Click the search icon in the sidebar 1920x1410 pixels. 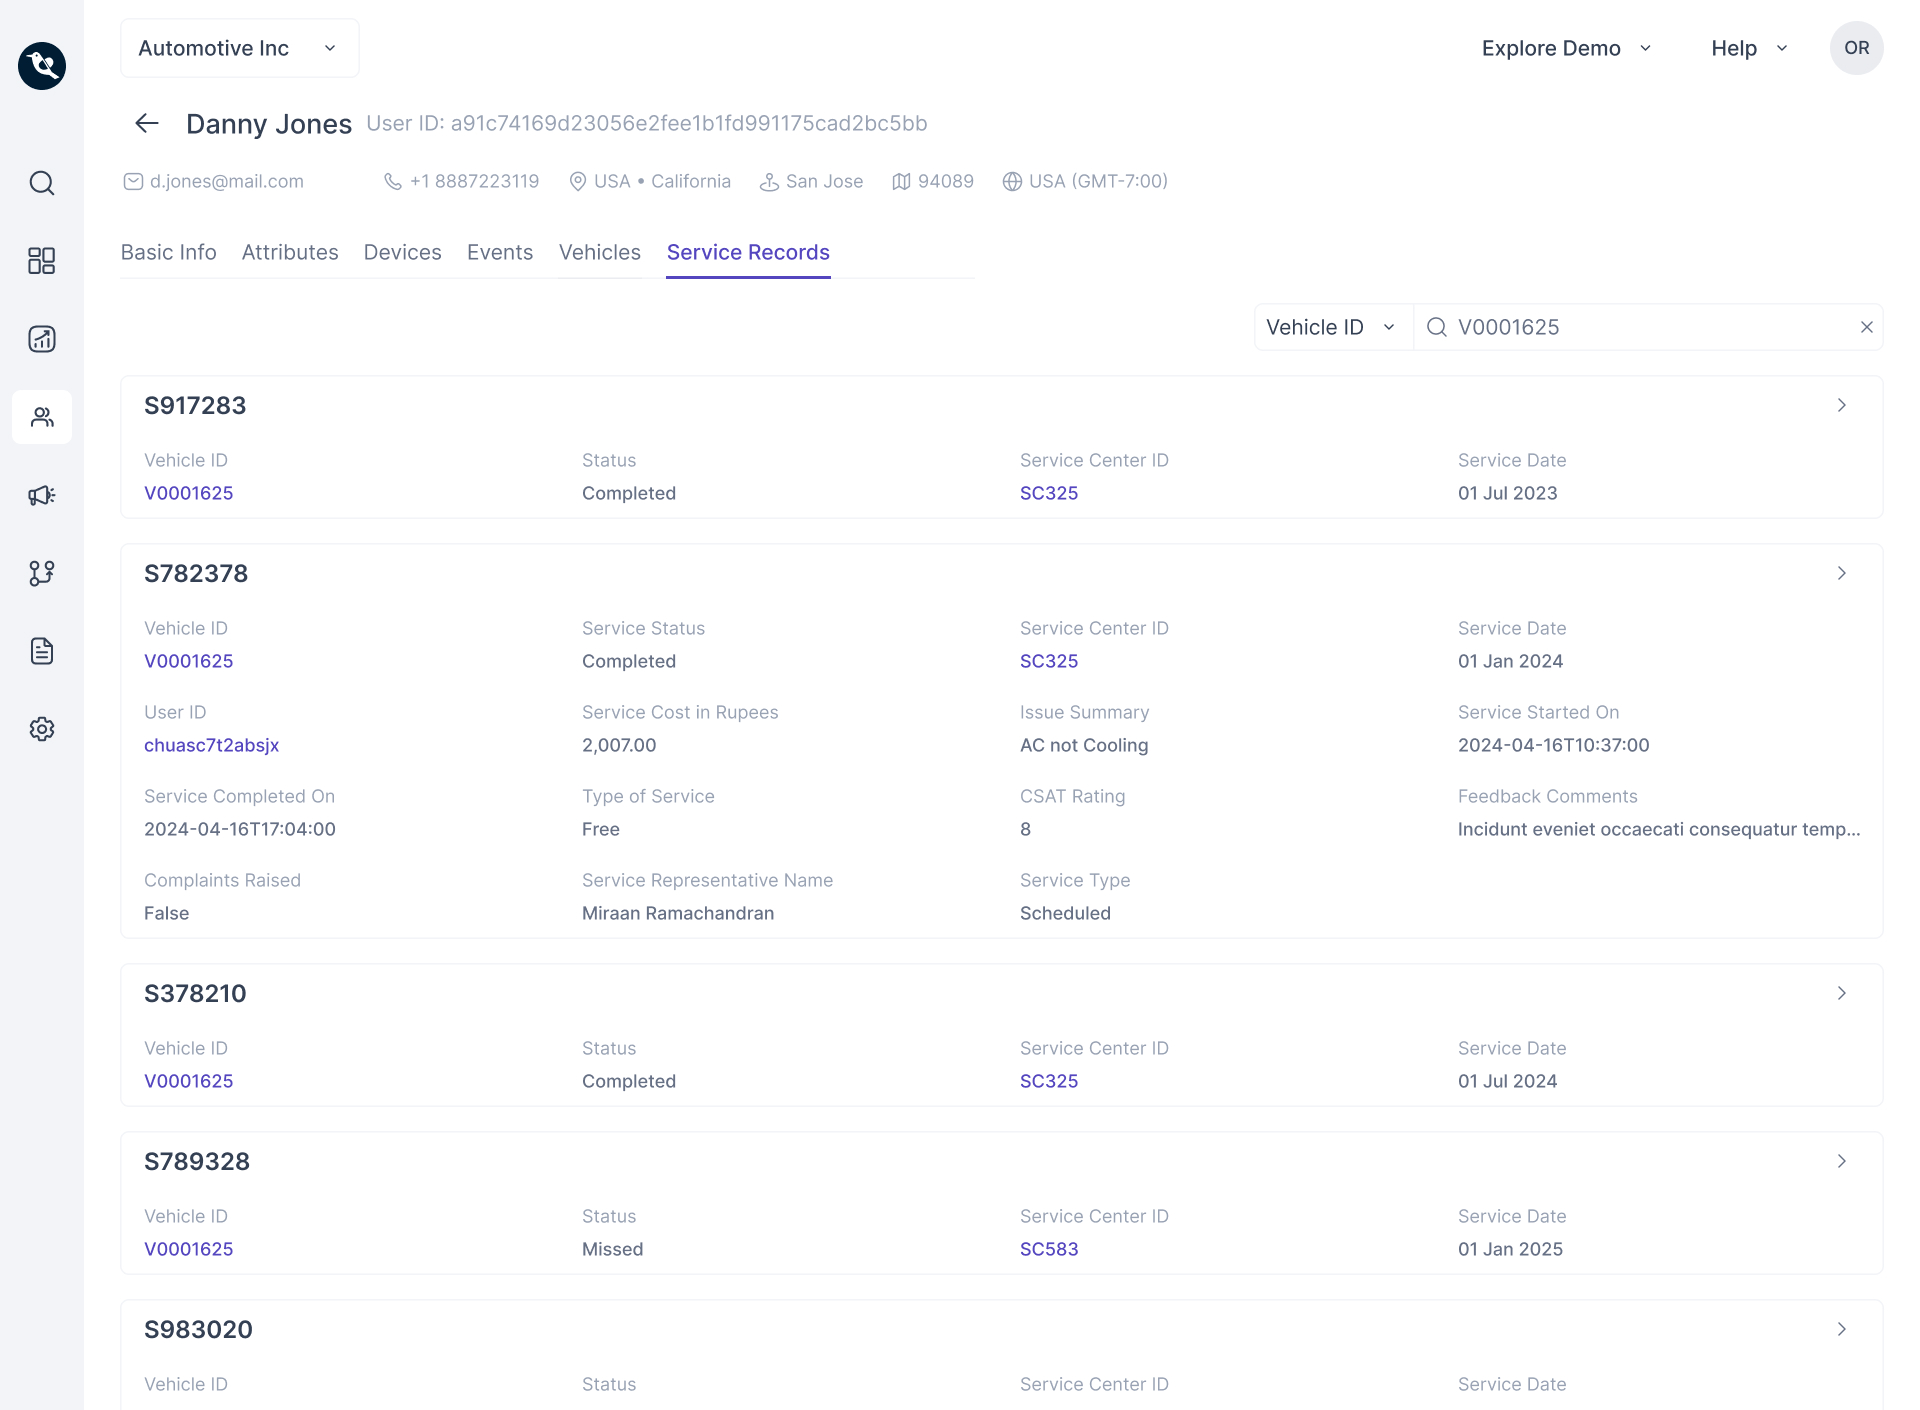coord(42,183)
